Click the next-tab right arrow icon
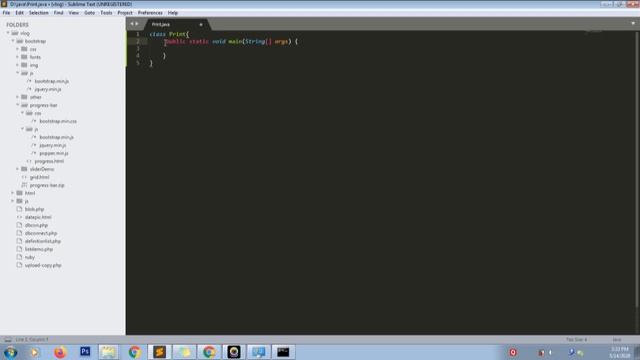Image resolution: width=640 pixels, height=360 pixels. (137, 24)
